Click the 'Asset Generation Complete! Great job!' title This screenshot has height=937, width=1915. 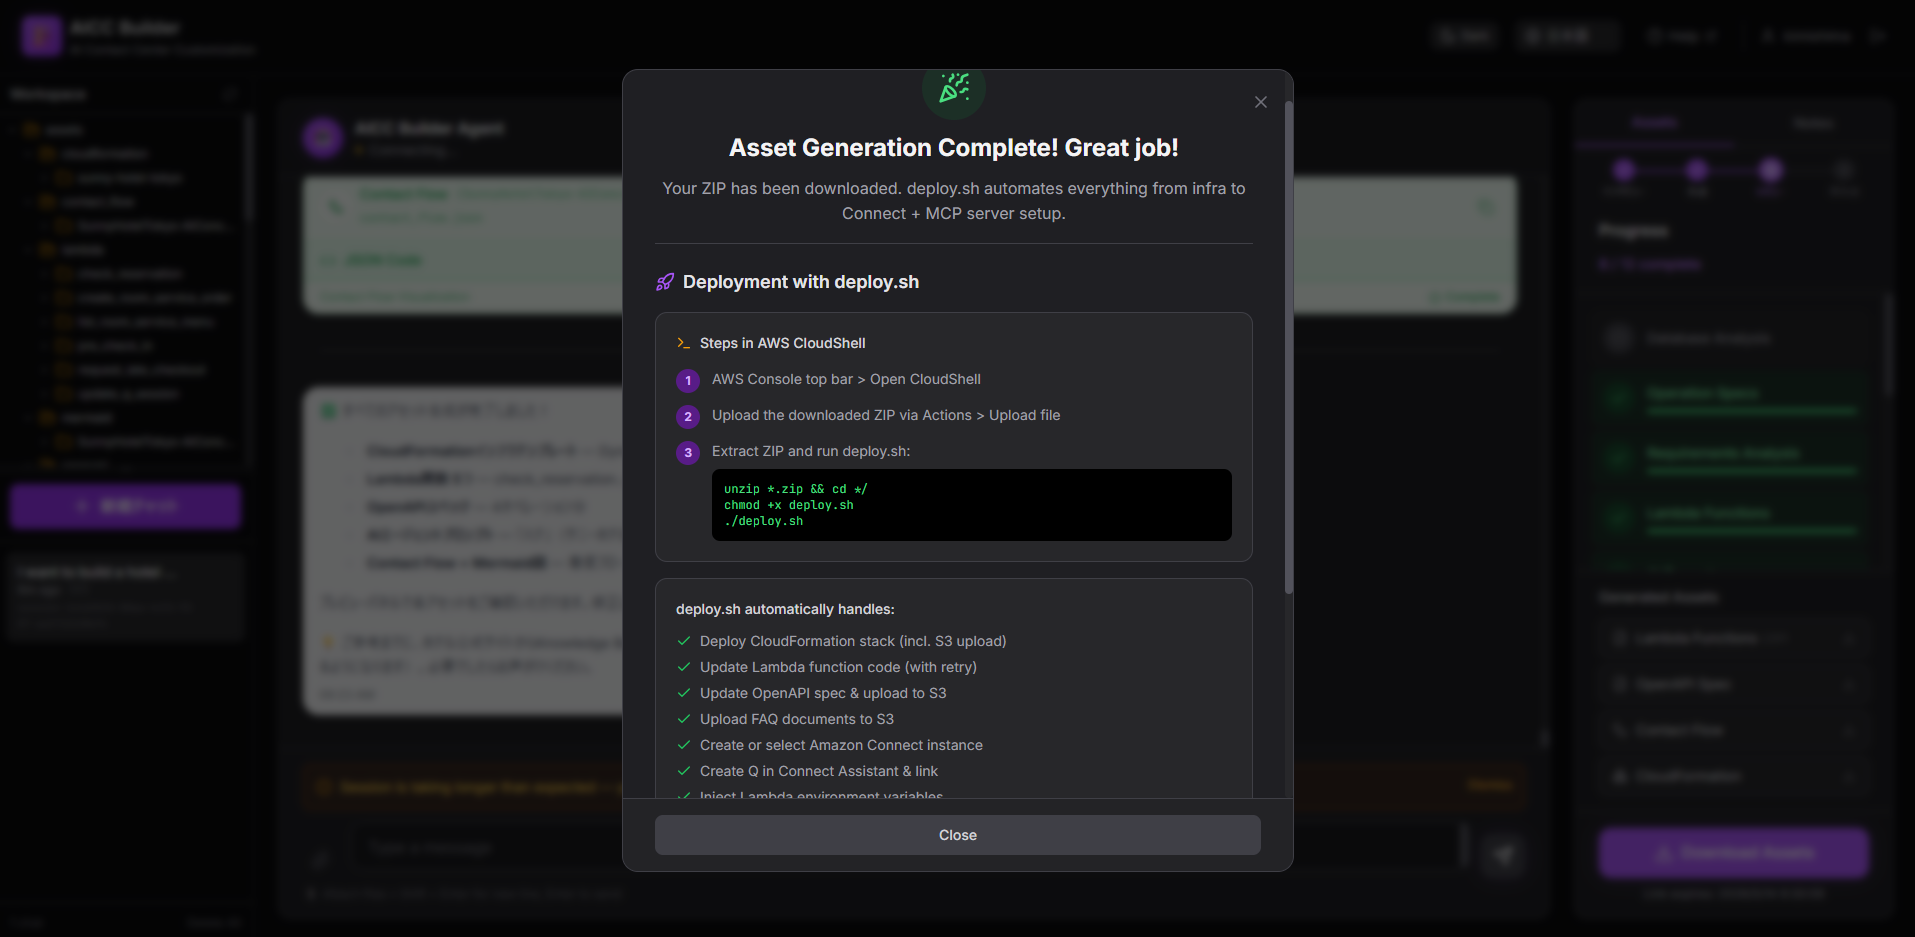click(954, 148)
